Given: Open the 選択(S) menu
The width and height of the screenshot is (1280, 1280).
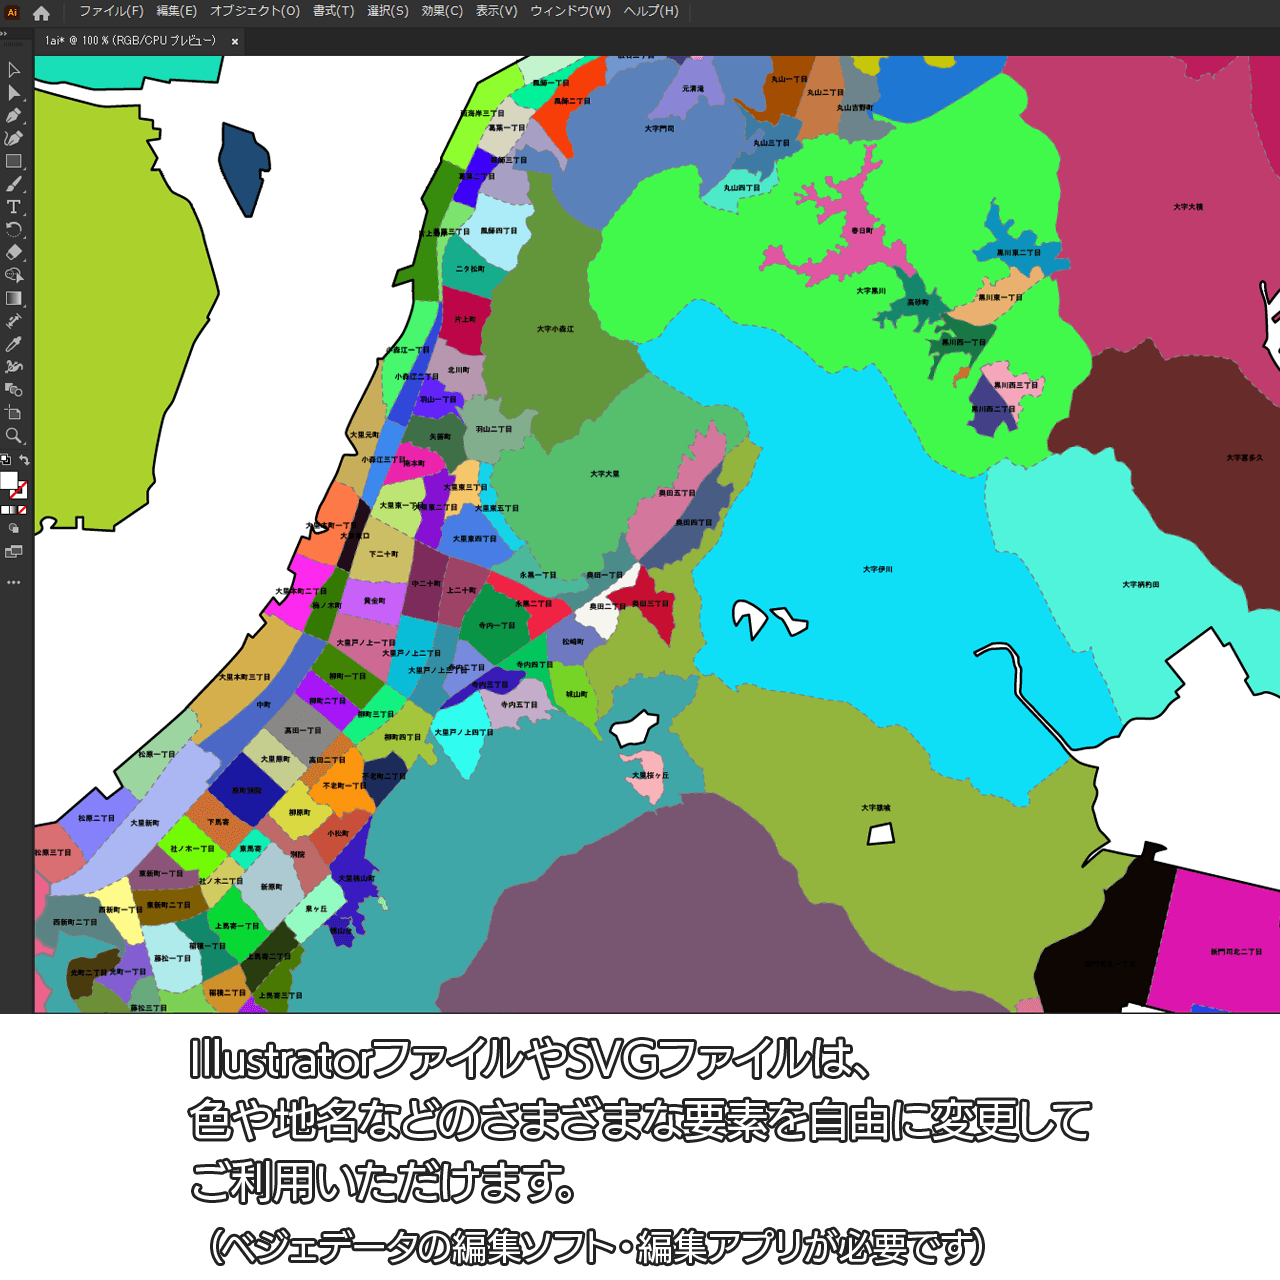Looking at the screenshot, I should point(387,11).
